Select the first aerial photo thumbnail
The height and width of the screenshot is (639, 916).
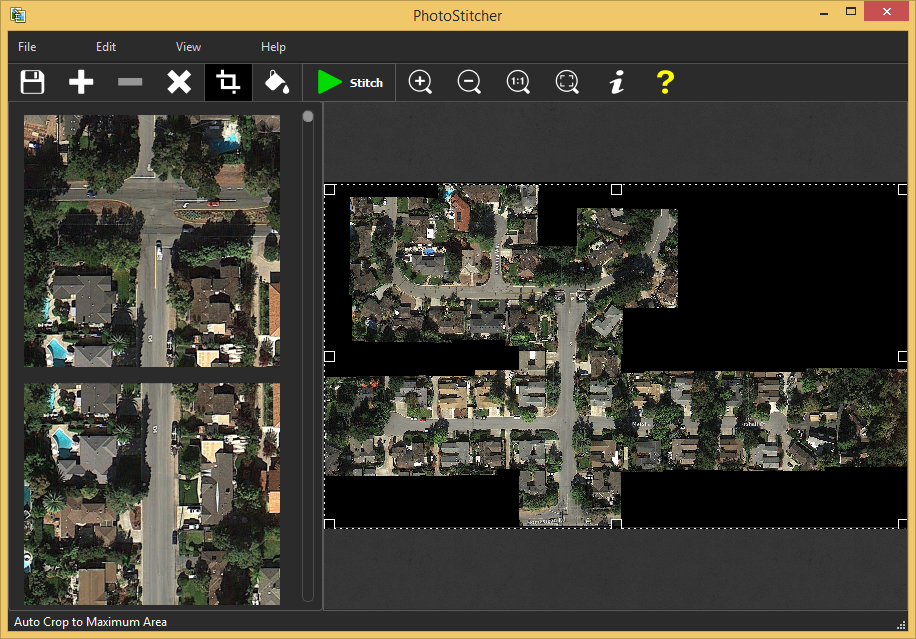(152, 241)
